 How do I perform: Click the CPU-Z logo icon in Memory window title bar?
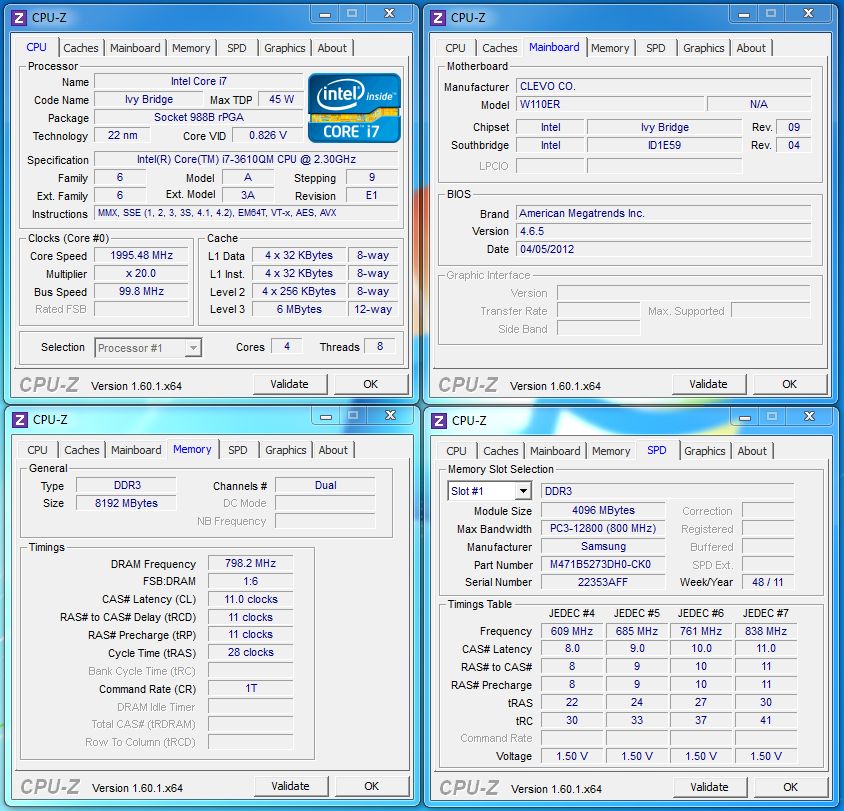20,420
